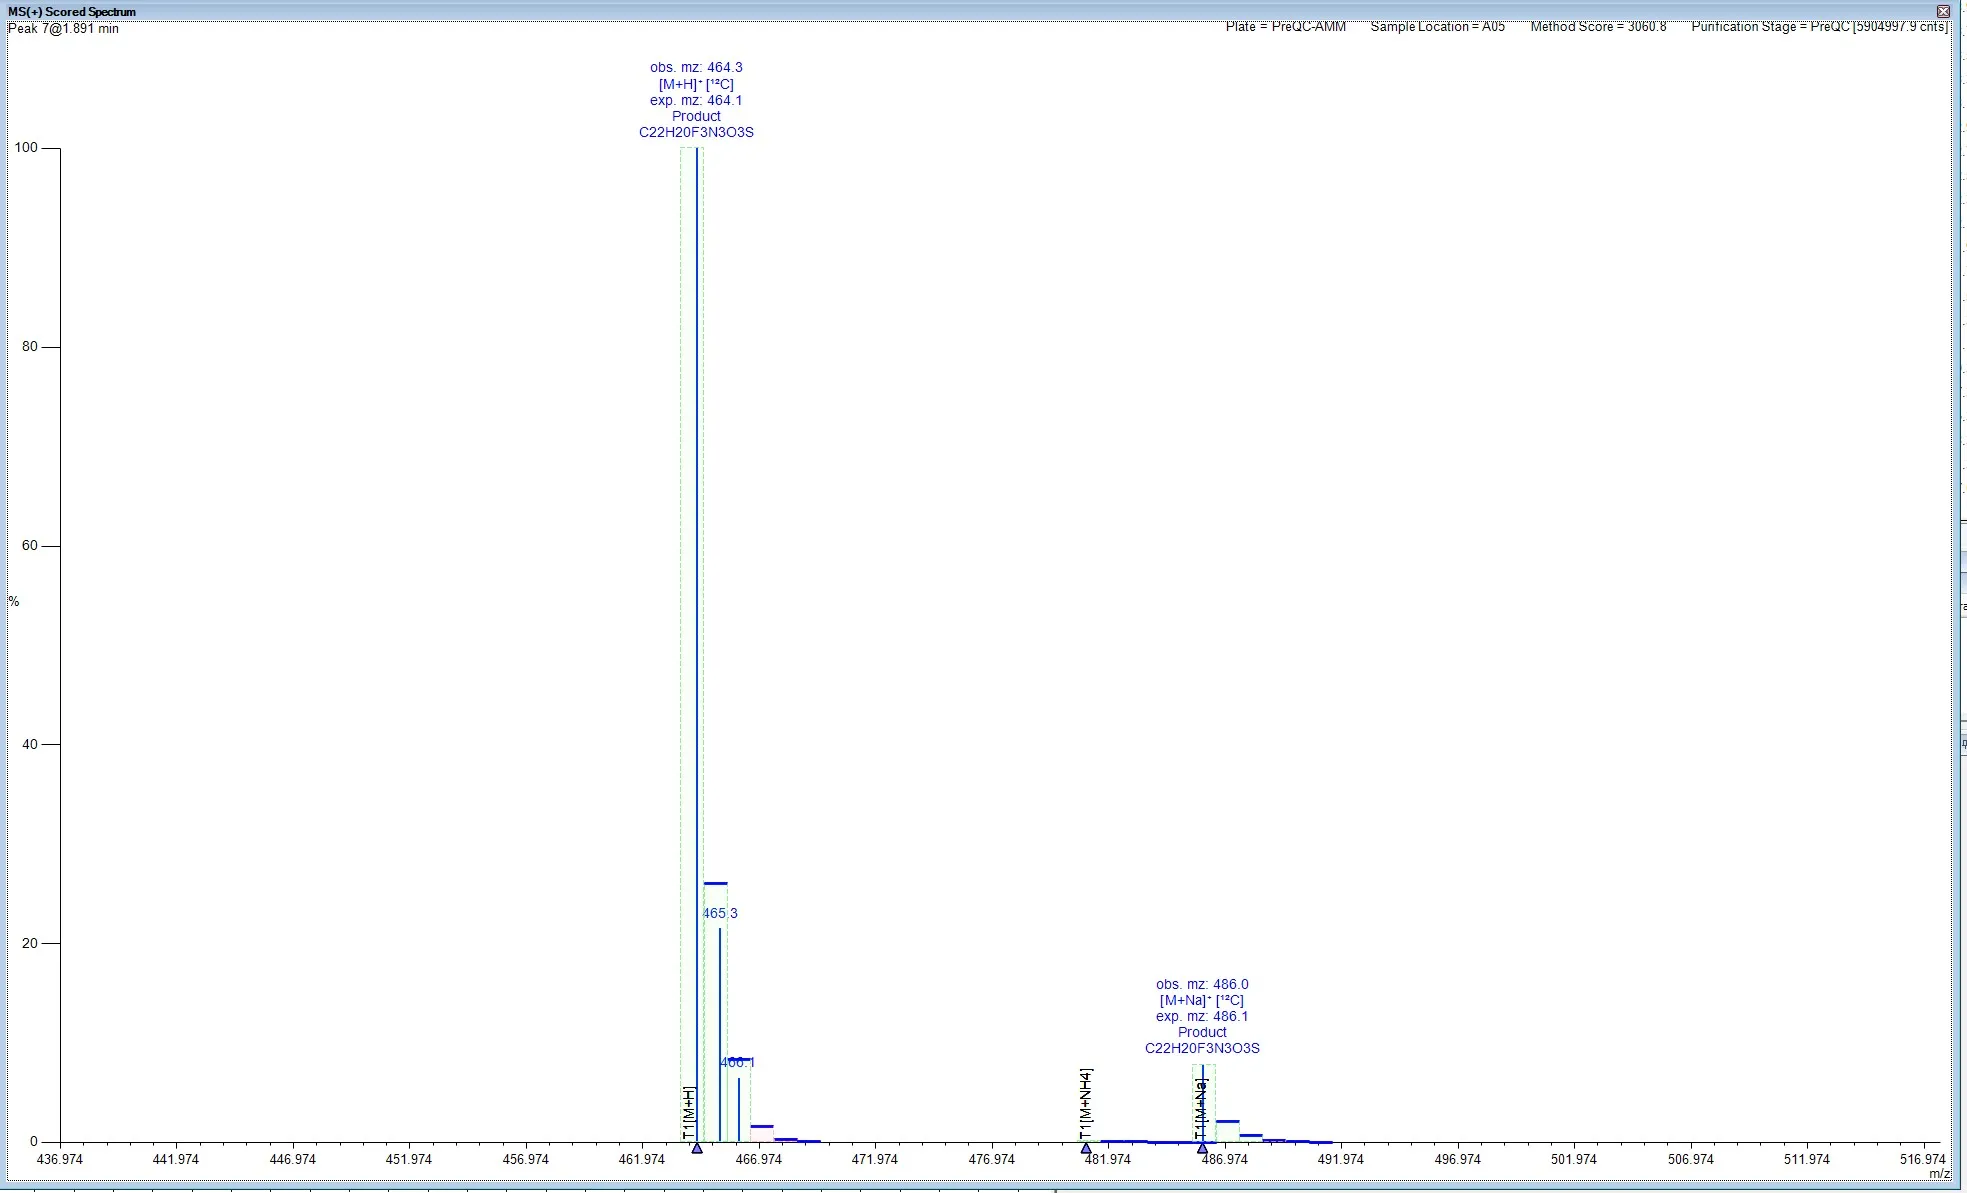Click the % intensity axis label
Viewport: 1967px width, 1193px height.
(x=14, y=601)
